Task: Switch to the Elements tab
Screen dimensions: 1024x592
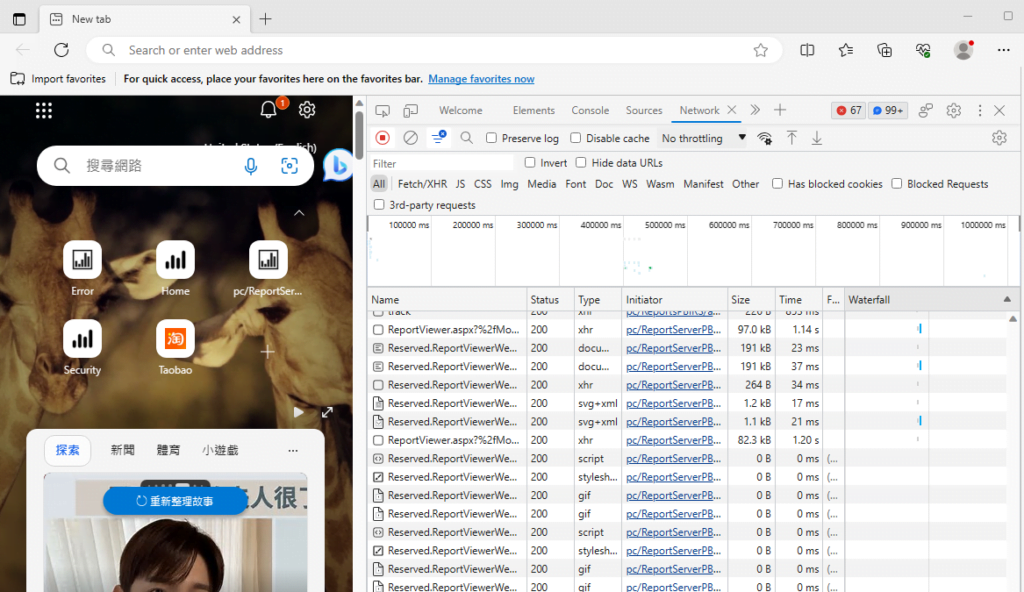Action: point(534,110)
